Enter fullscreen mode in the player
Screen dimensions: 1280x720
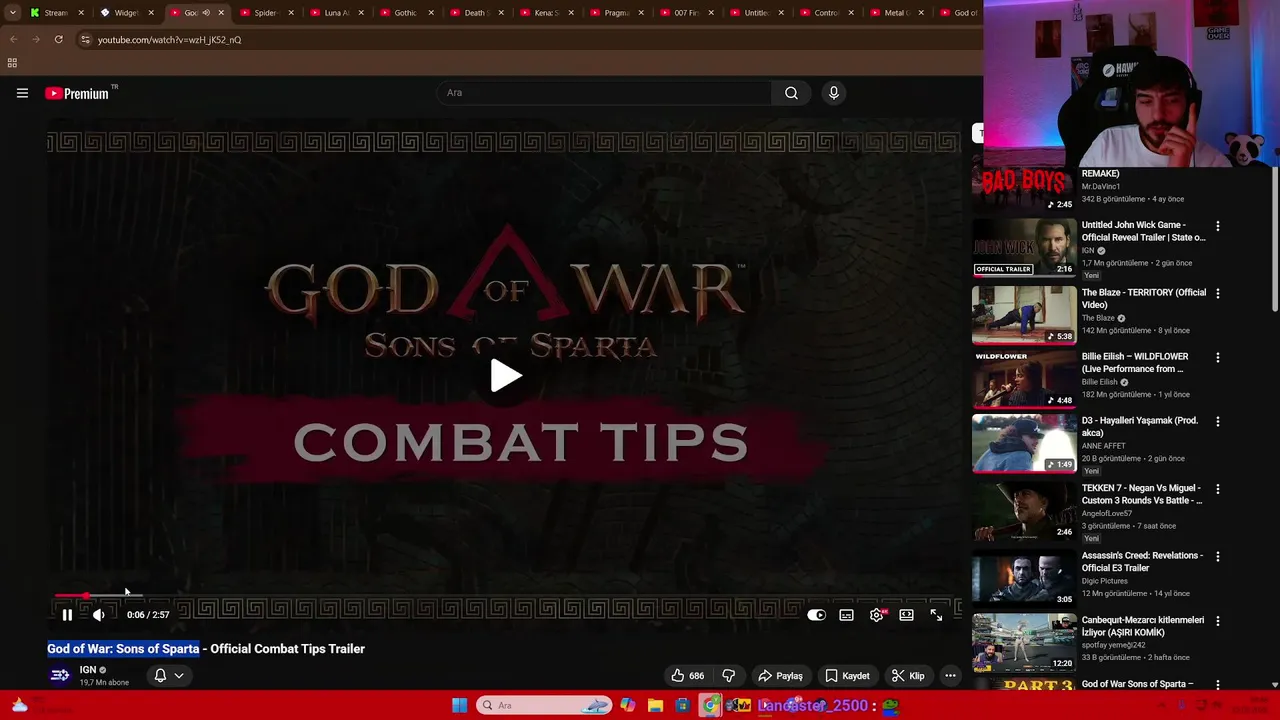[936, 615]
